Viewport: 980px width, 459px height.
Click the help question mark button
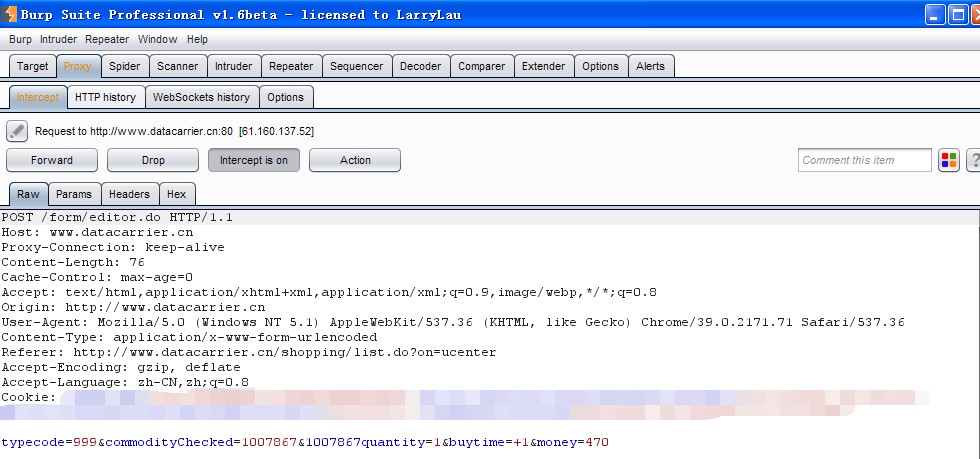(974, 160)
